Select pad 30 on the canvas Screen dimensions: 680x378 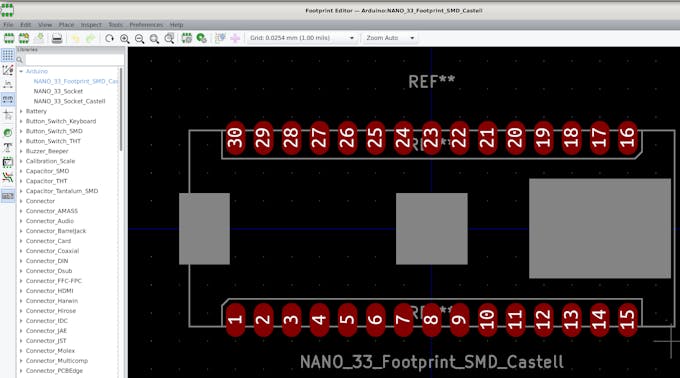click(x=235, y=138)
